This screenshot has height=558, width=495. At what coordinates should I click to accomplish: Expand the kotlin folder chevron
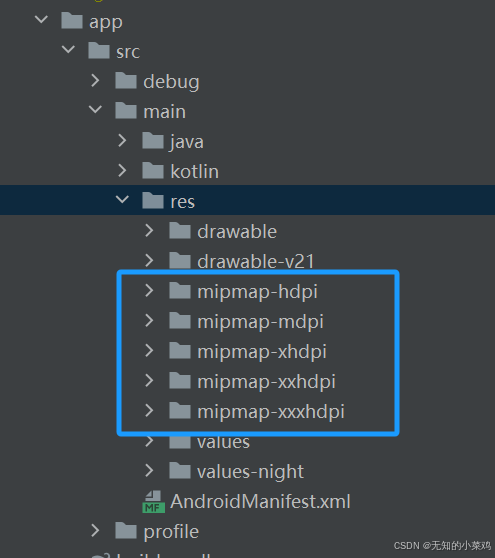click(x=122, y=170)
